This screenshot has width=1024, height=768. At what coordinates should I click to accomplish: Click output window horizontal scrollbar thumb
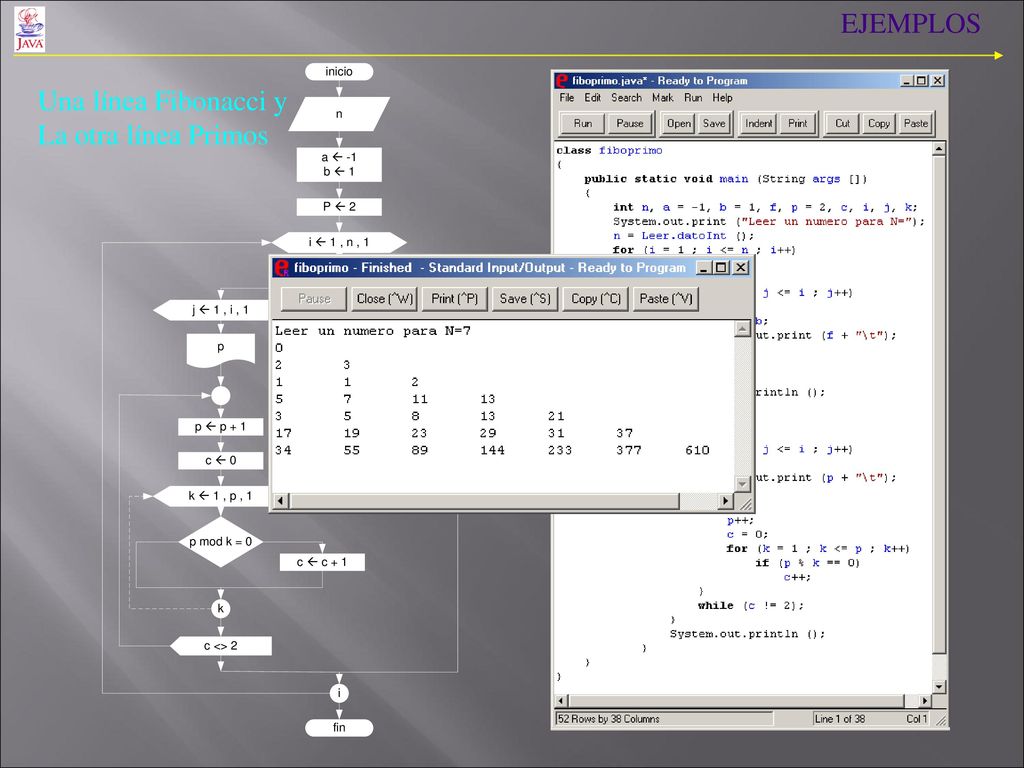[x=484, y=501]
